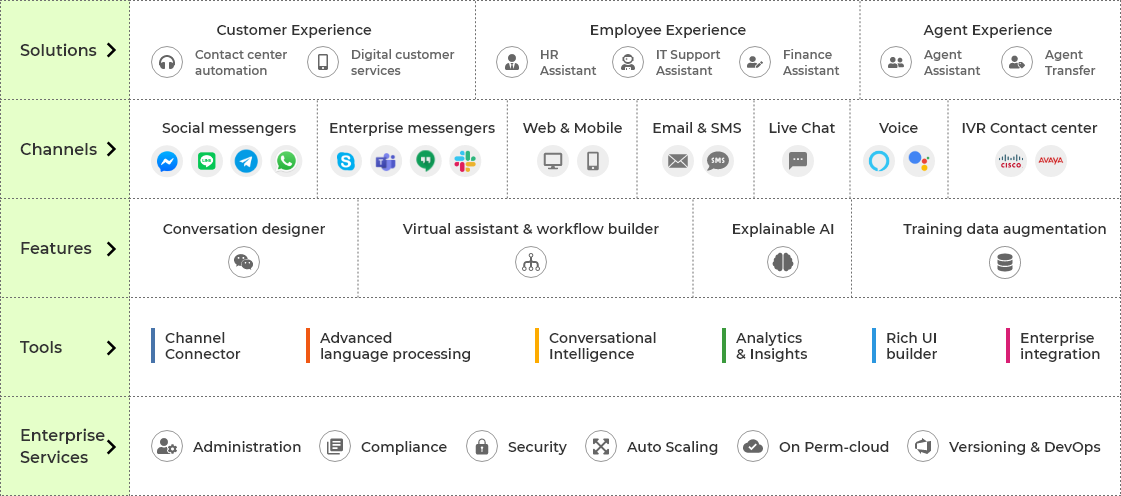
Task: Click the Facebook Messenger icon
Action: point(168,161)
